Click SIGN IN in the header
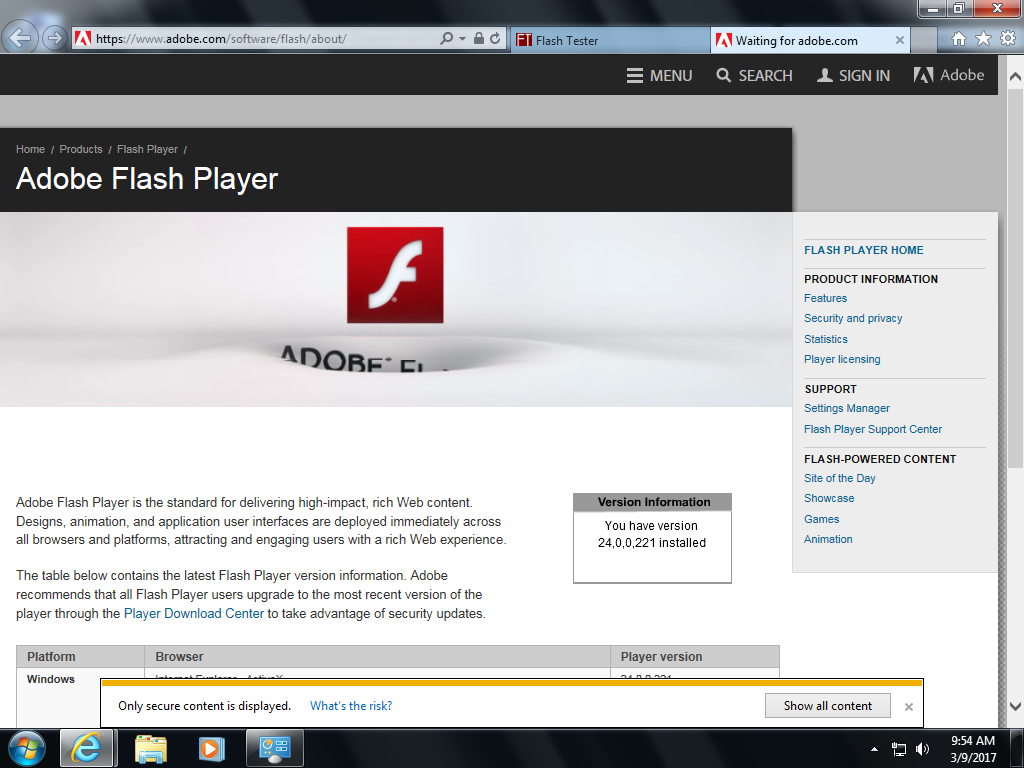The height and width of the screenshot is (768, 1024). 853,76
